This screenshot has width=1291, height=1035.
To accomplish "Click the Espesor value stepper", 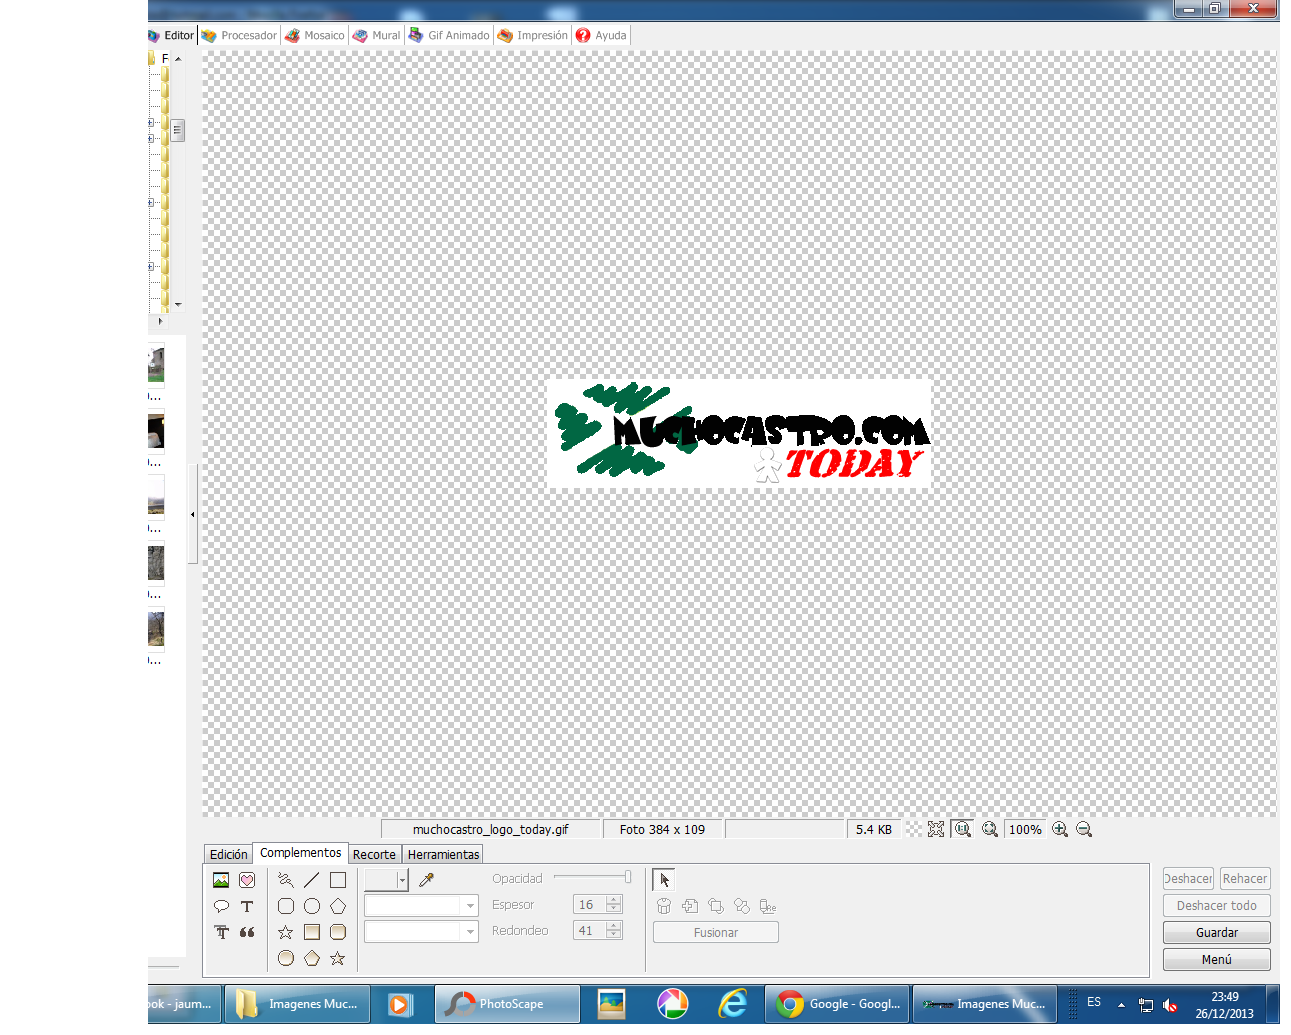I will [x=614, y=904].
